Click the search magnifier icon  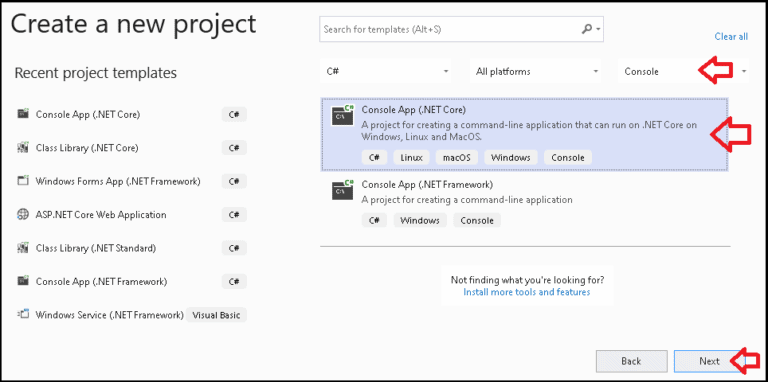pos(587,29)
